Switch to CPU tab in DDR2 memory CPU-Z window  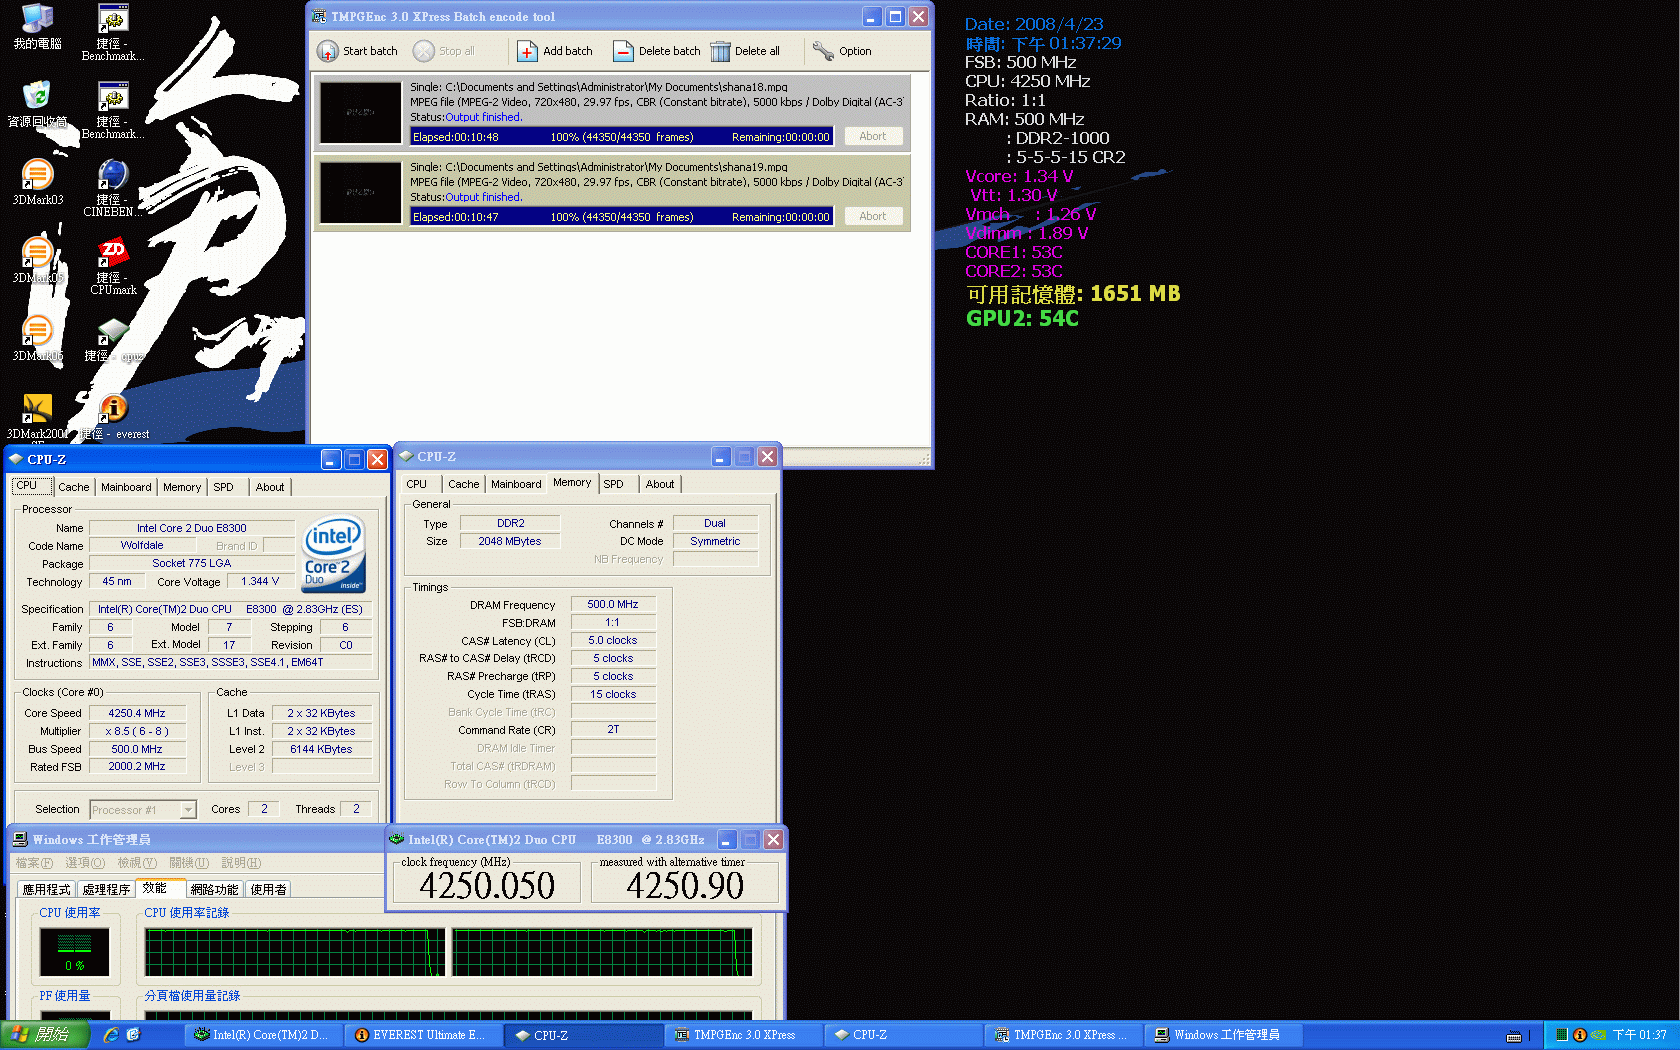(x=417, y=484)
